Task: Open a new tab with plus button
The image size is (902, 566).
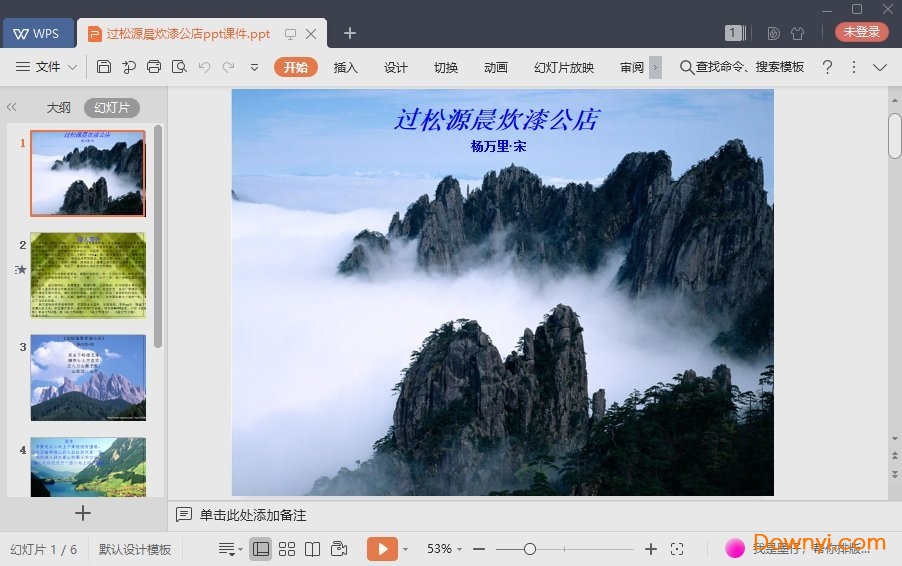Action: tap(350, 33)
